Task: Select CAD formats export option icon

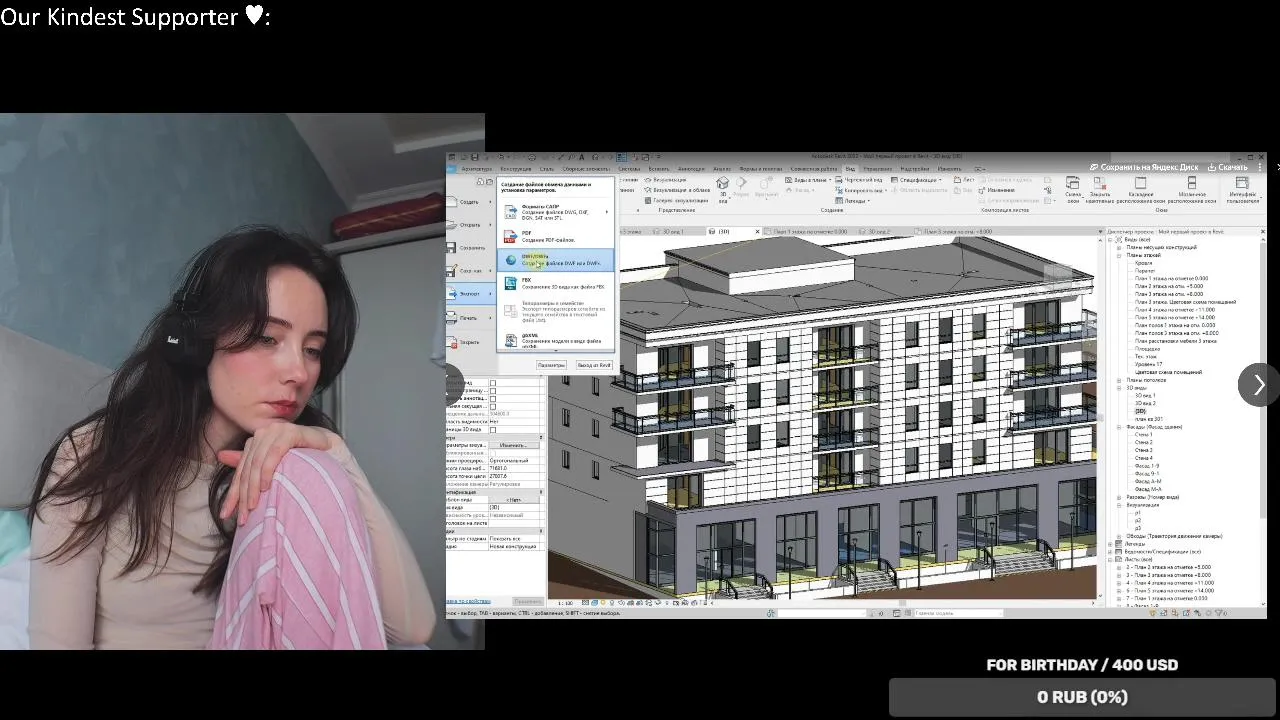Action: point(511,212)
